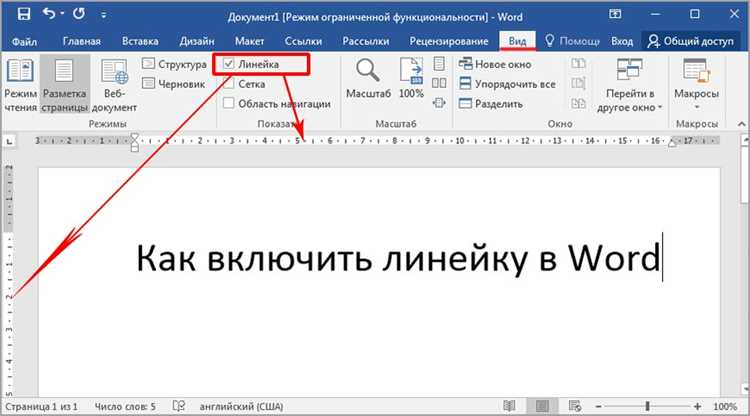Switch to the Ссылки tab
The height and width of the screenshot is (416, 750).
tap(303, 41)
